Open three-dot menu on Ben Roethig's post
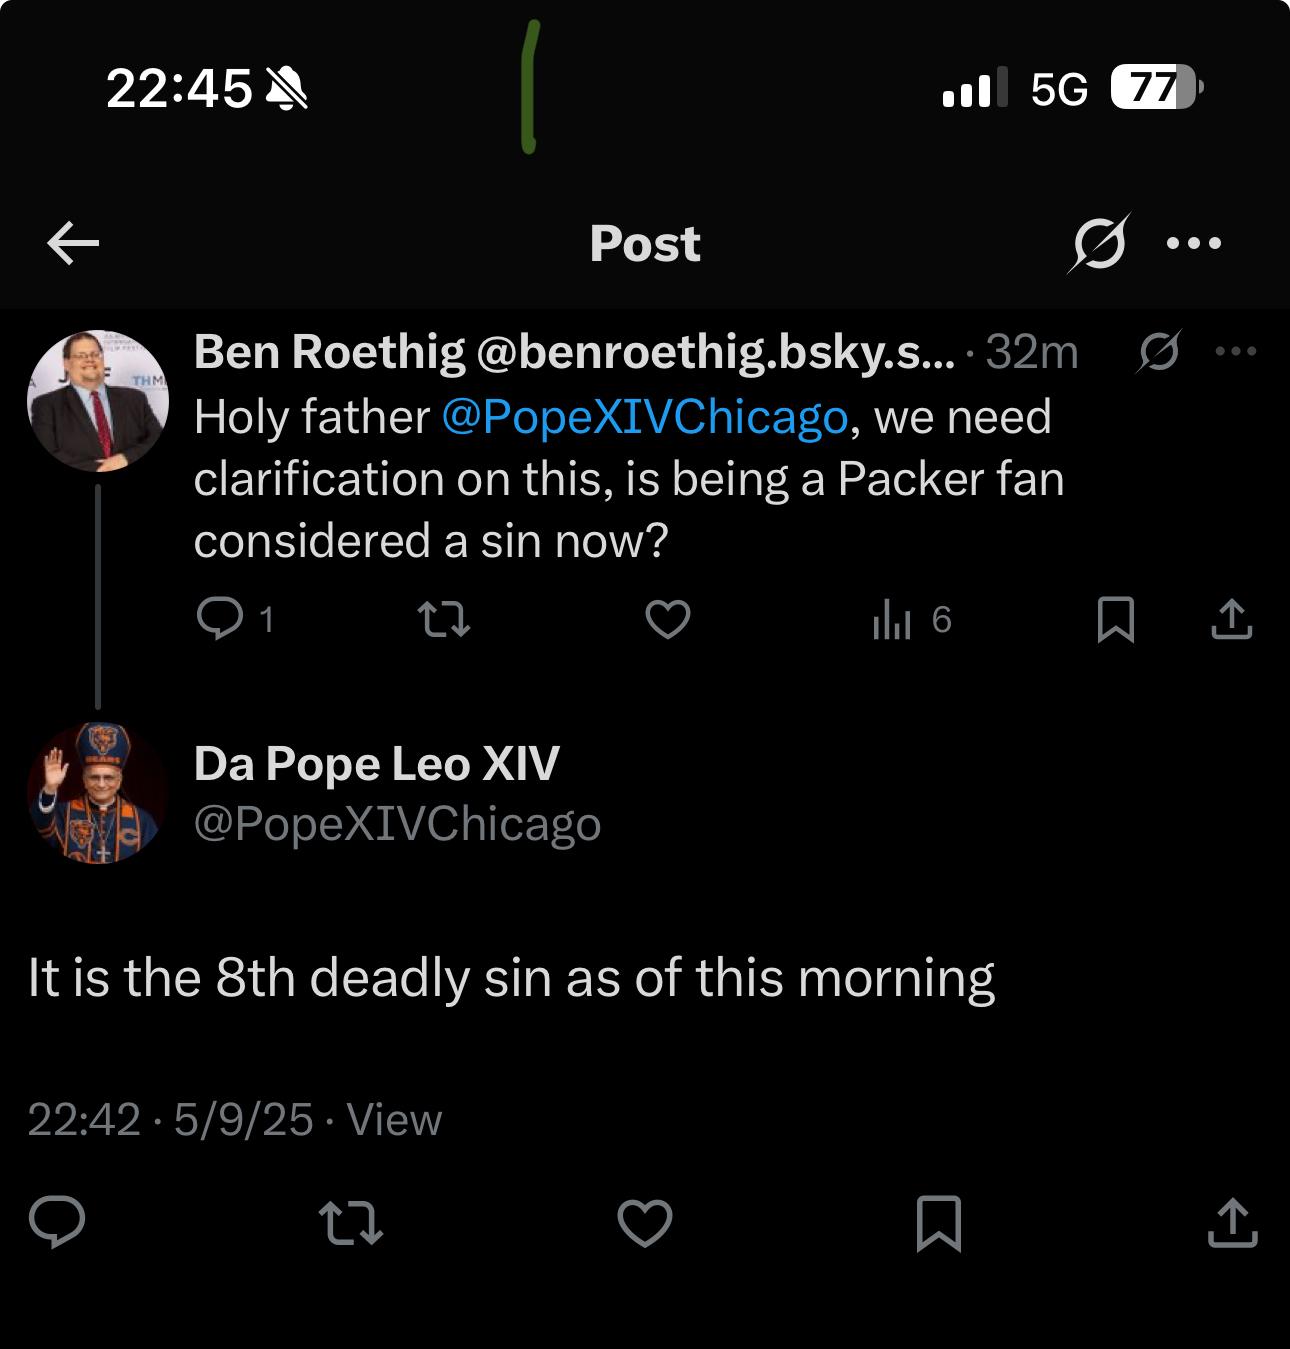 coord(1236,351)
